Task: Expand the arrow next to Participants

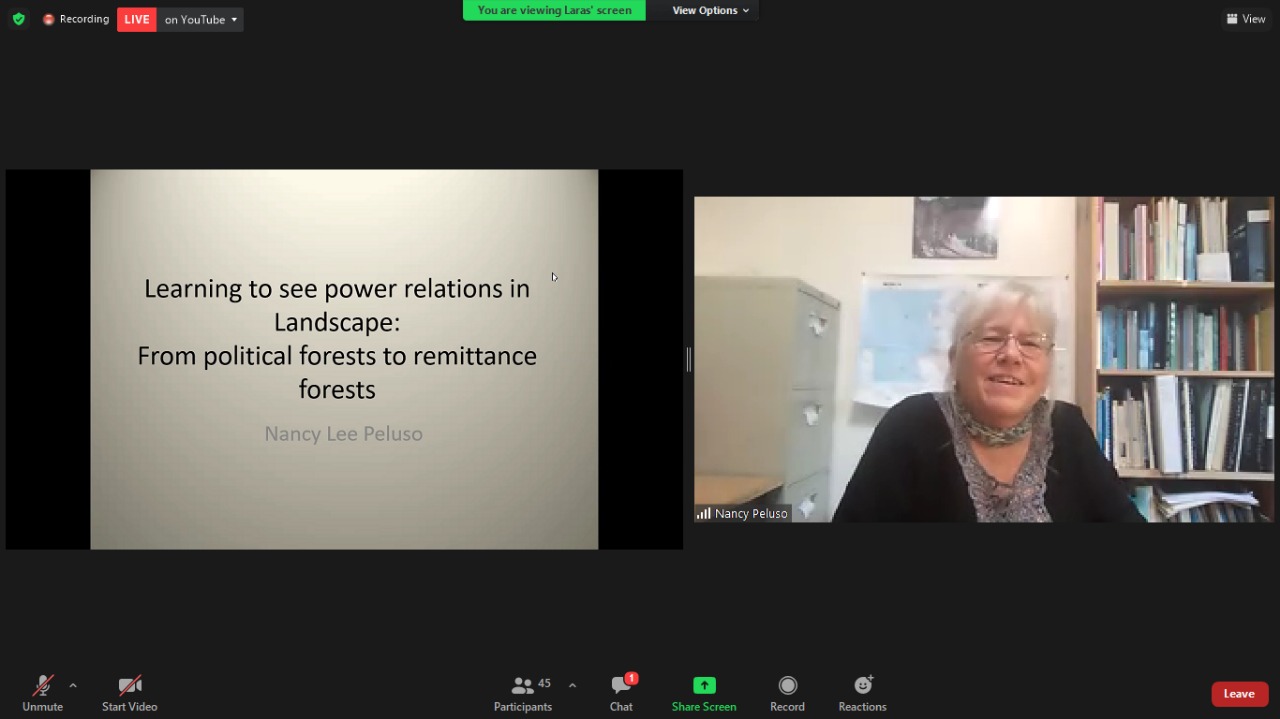Action: point(572,685)
